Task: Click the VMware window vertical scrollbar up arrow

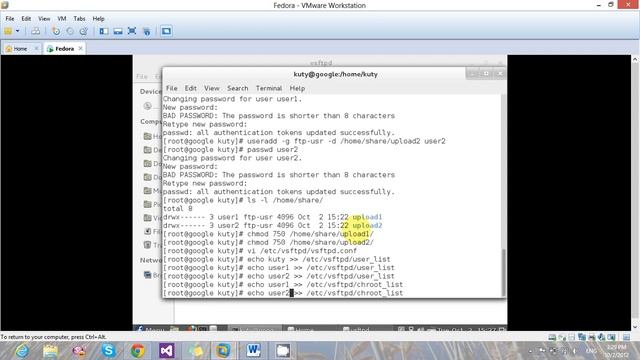Action: pyautogui.click(x=635, y=60)
